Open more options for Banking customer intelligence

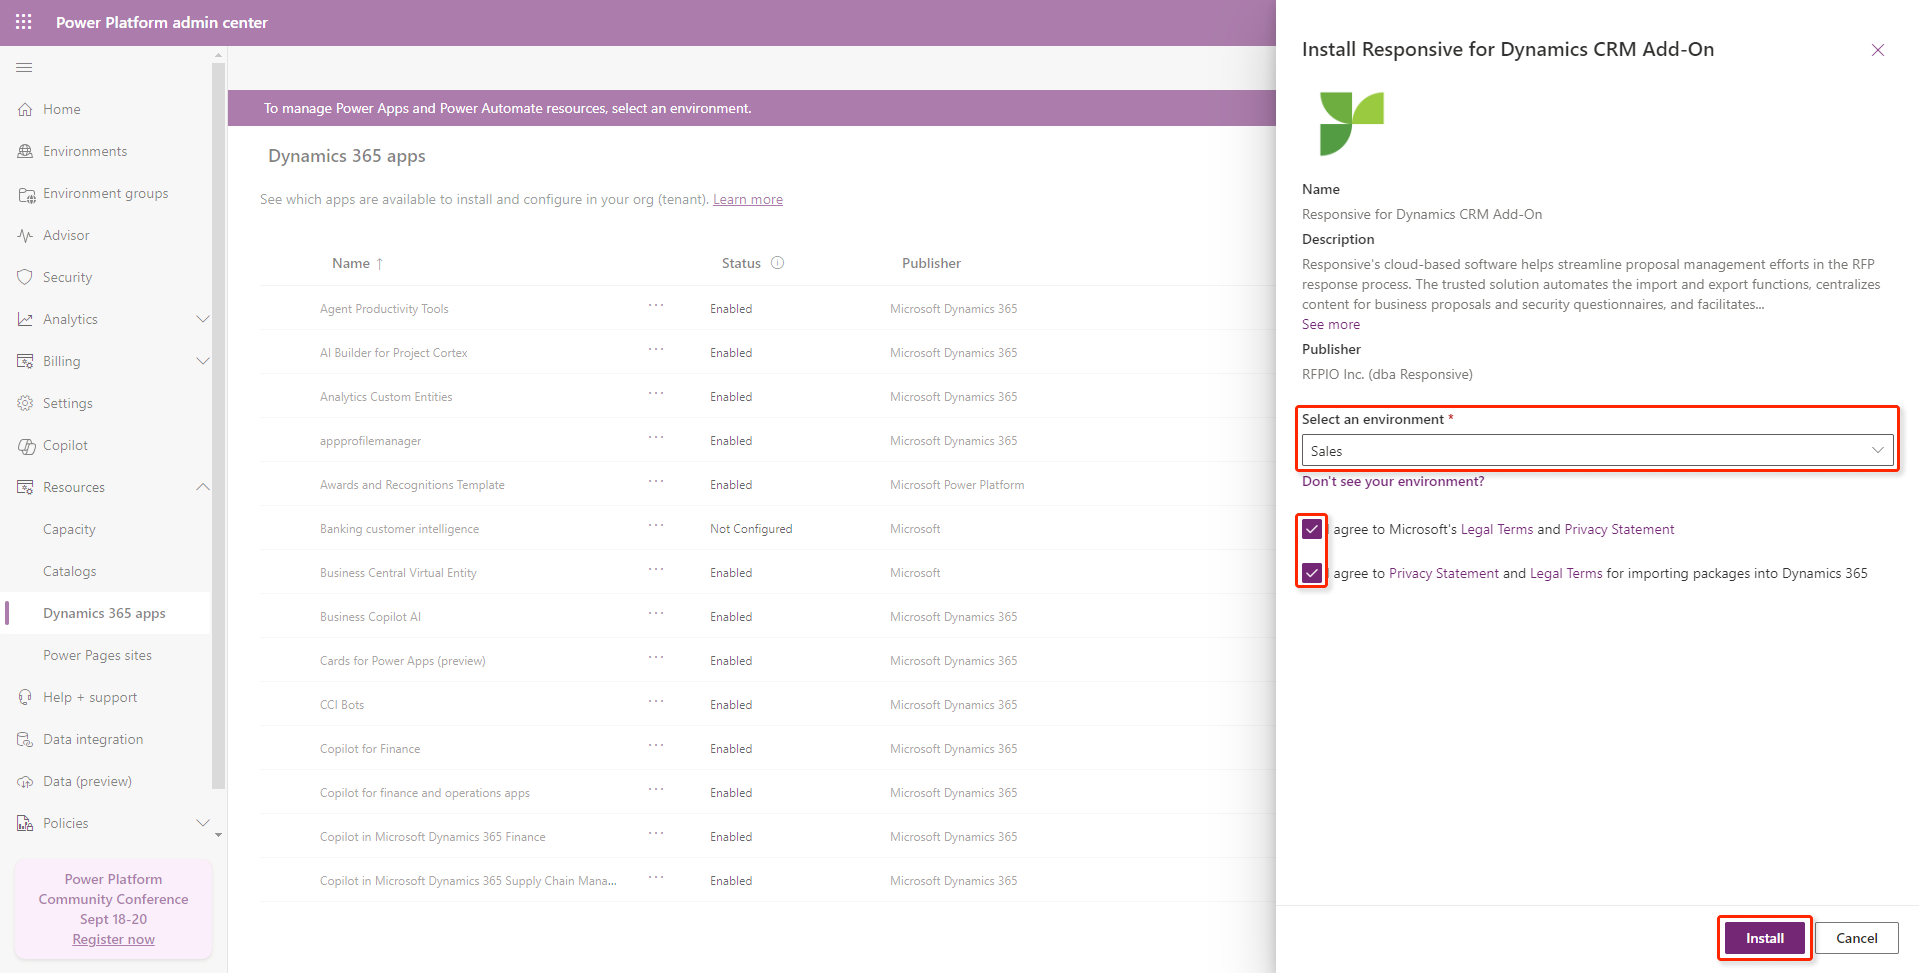[x=656, y=525]
